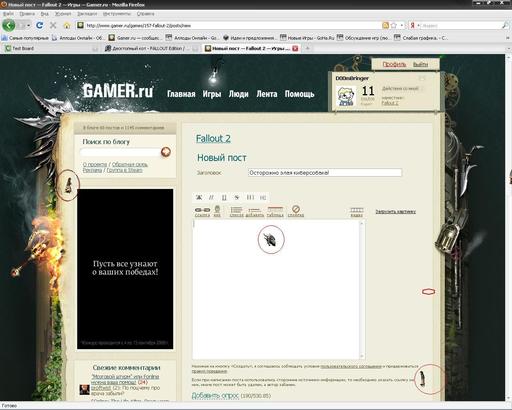
Task: Click the blog search input field
Action: click(x=120, y=152)
